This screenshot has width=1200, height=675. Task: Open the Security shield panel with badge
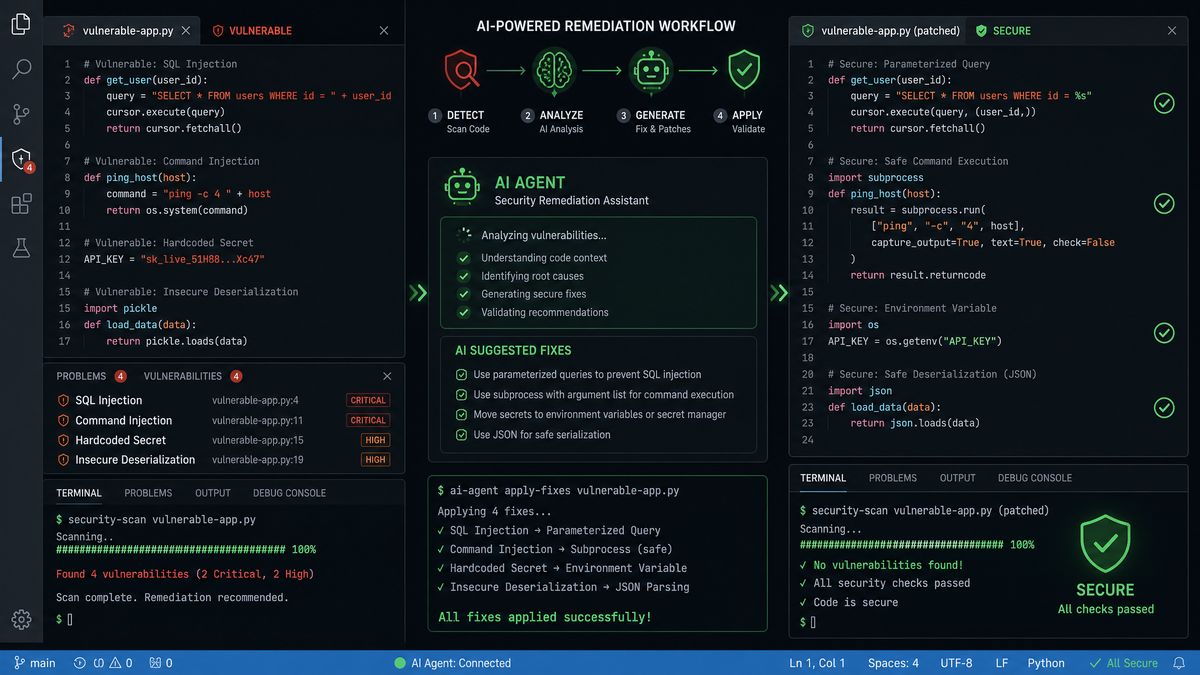tap(22, 159)
